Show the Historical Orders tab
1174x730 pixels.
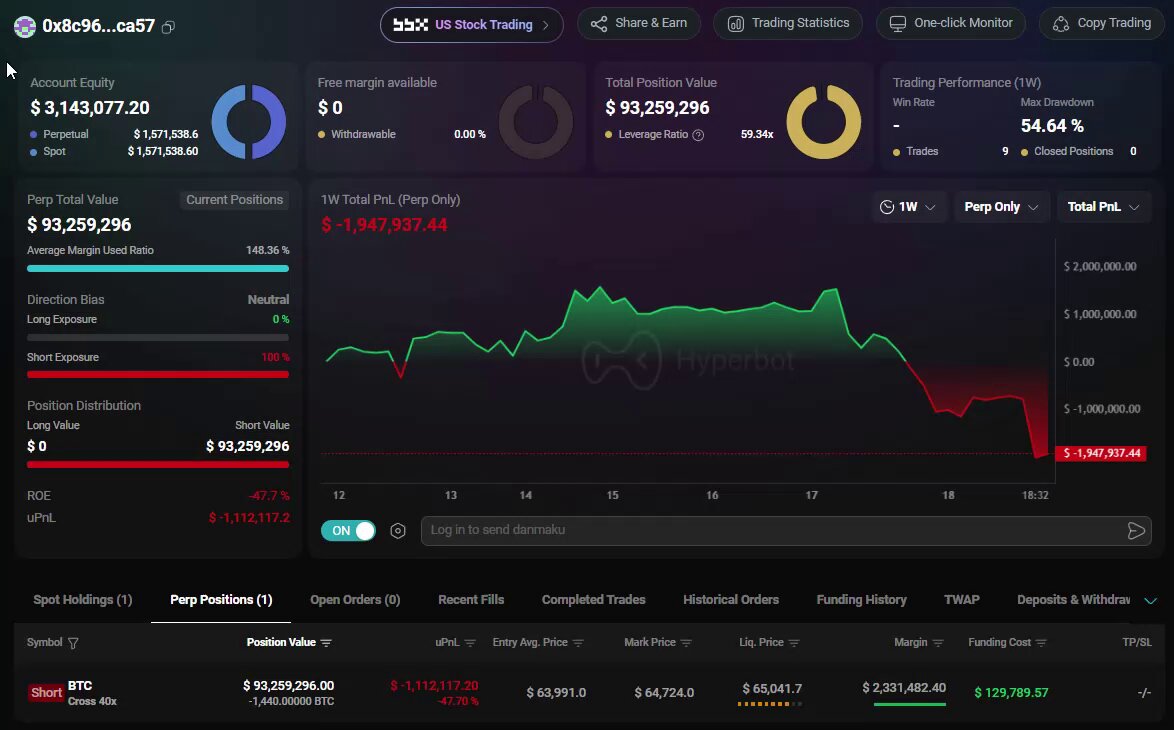click(731, 600)
